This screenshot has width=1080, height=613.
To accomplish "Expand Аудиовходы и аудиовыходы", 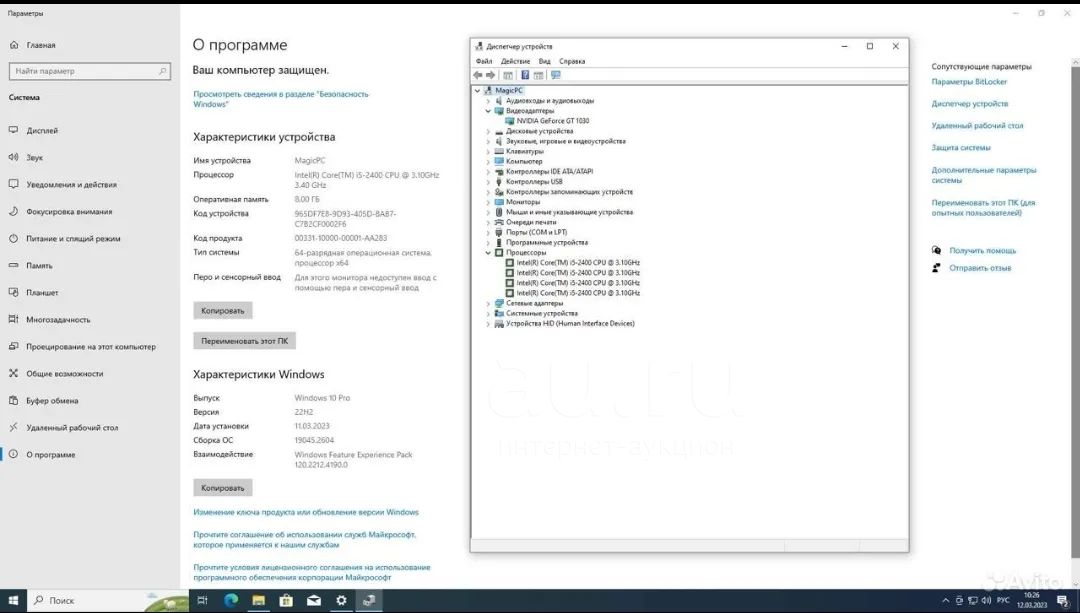I will pos(488,101).
